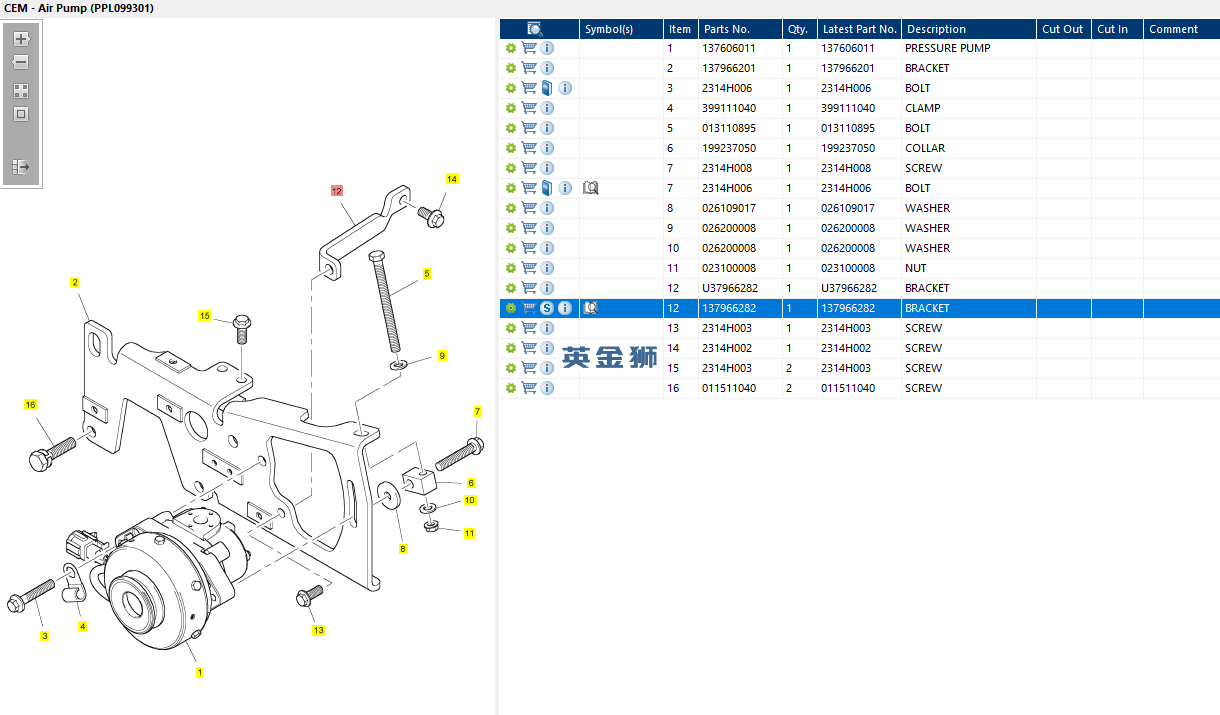Click info icon for item 16 SCREW
This screenshot has height=715, width=1220.
(547, 388)
